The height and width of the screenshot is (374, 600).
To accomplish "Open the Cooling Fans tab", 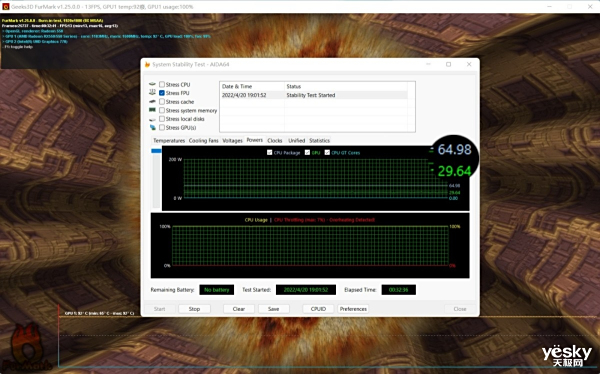I will [204, 140].
